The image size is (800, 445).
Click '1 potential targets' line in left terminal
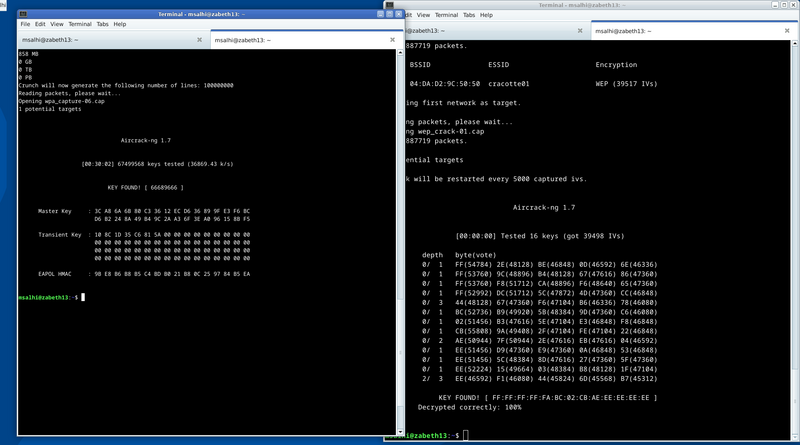(x=50, y=109)
